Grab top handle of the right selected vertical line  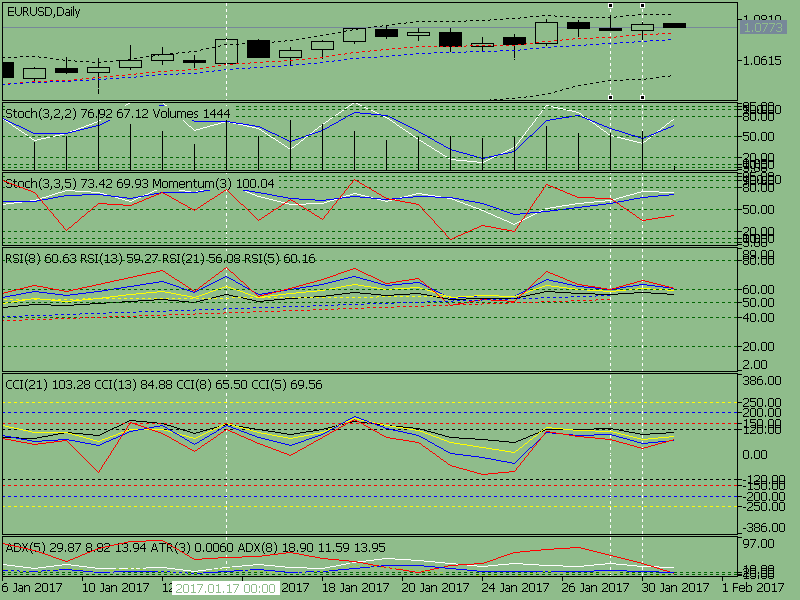pos(642,6)
